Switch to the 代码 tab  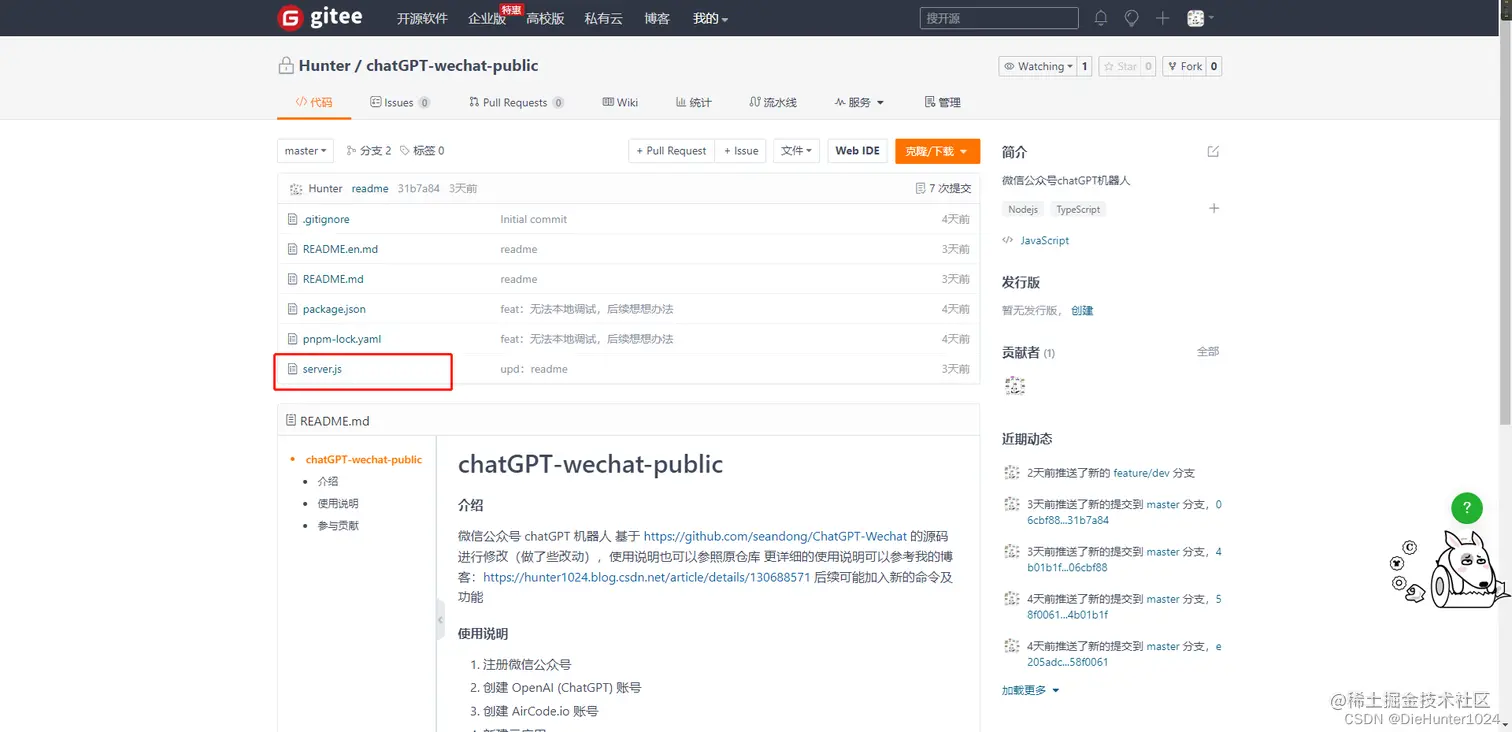(x=314, y=102)
